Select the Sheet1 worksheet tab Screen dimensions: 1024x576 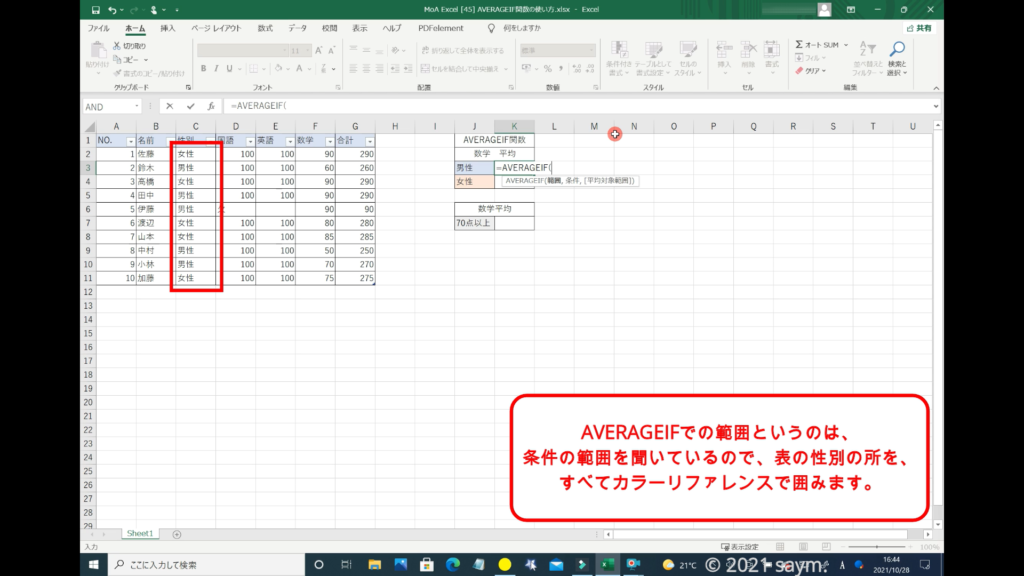[x=139, y=534]
